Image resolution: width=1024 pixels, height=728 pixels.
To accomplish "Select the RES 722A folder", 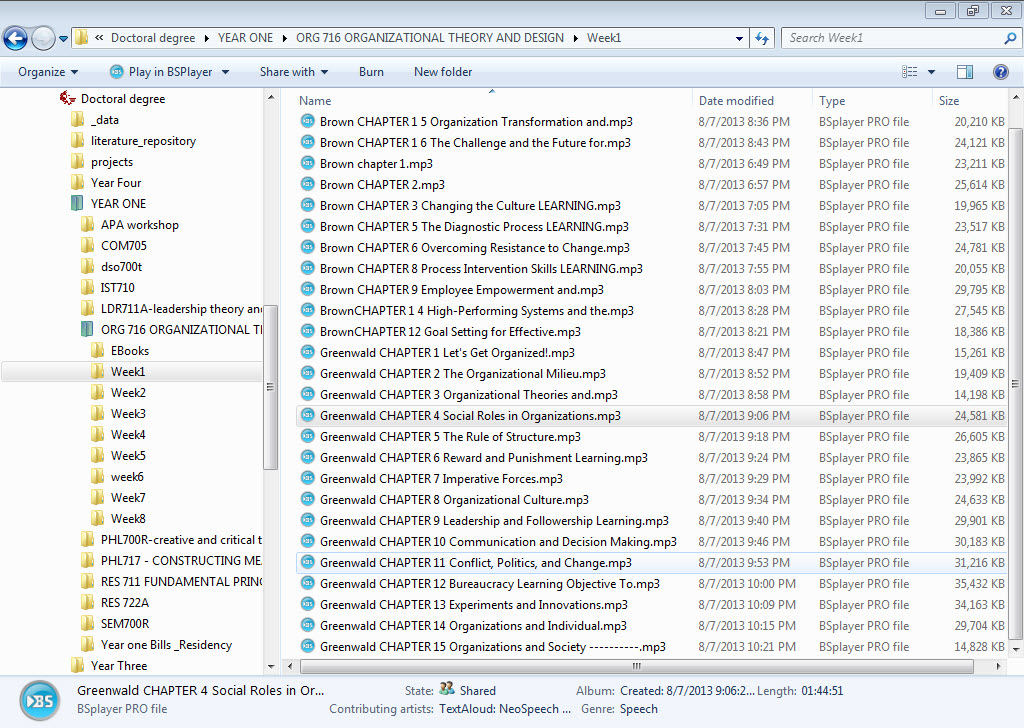I will pyautogui.click(x=125, y=603).
